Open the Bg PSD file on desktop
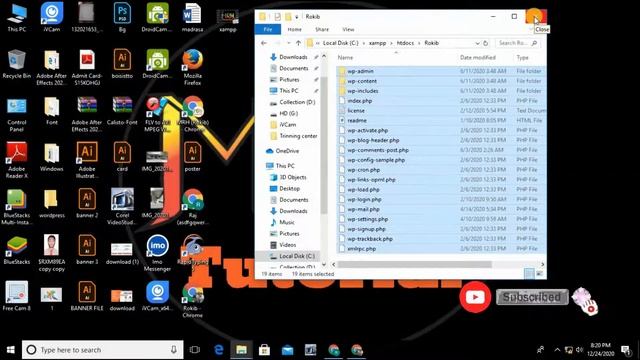Image resolution: width=640 pixels, height=360 pixels. pos(122,17)
